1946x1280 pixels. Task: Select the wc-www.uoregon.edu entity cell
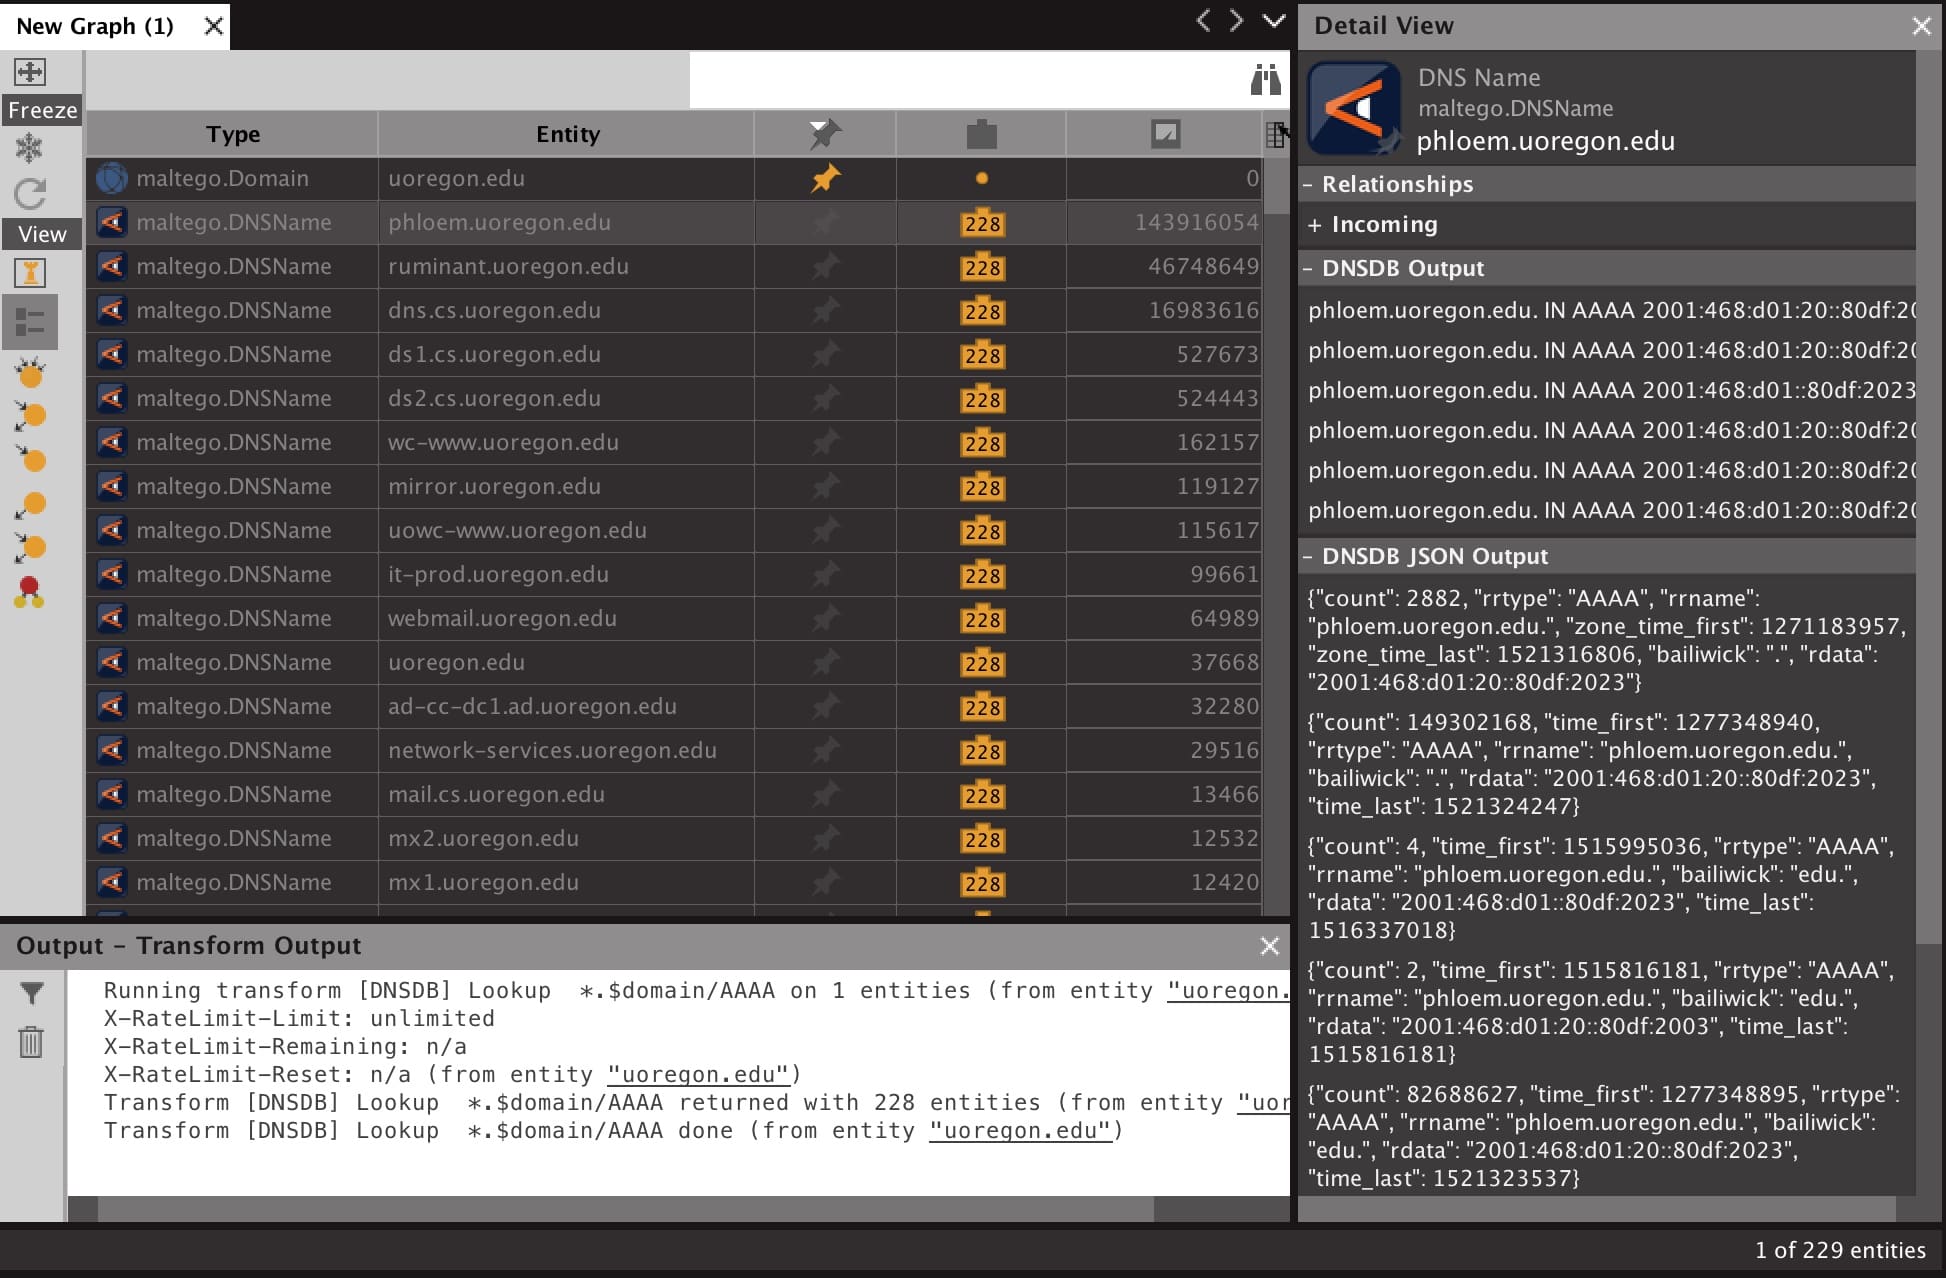point(566,443)
